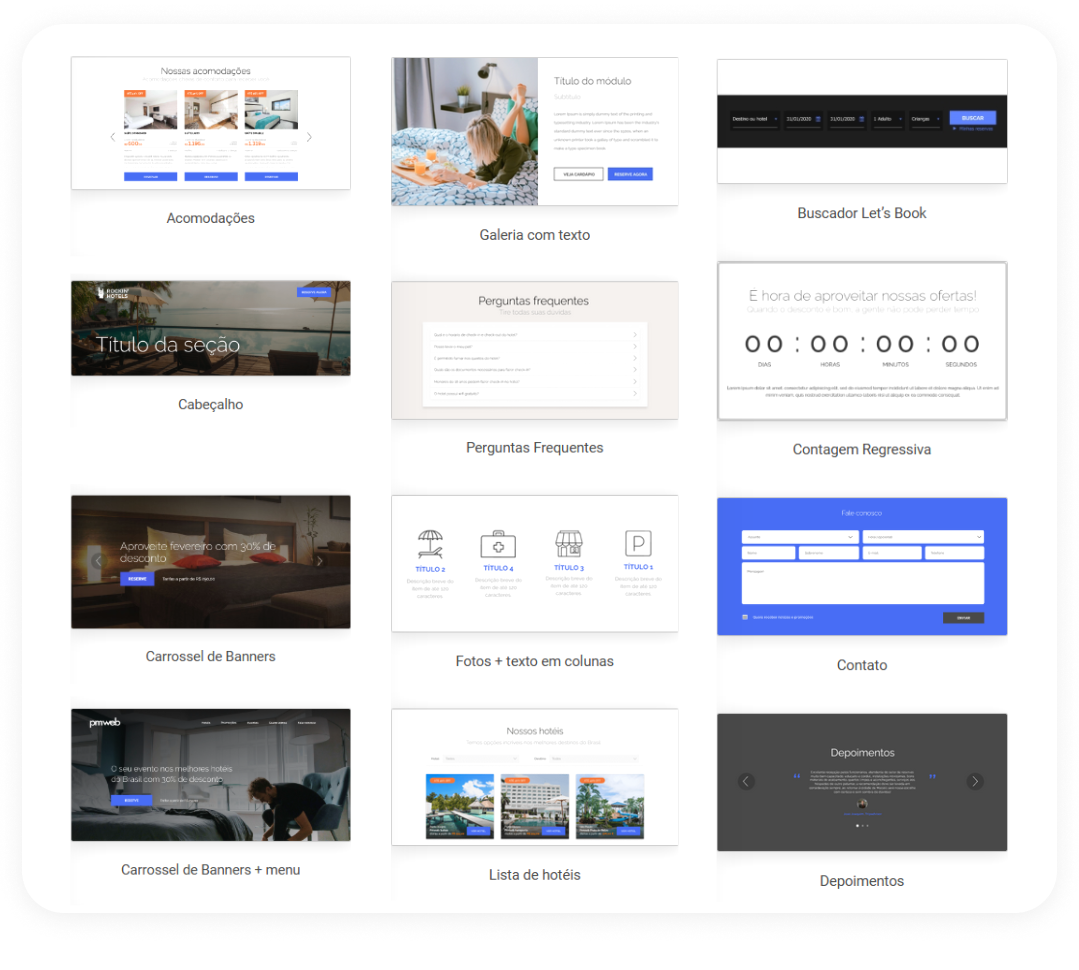Click the Contato caption
This screenshot has width=1079, height=970.
(862, 665)
